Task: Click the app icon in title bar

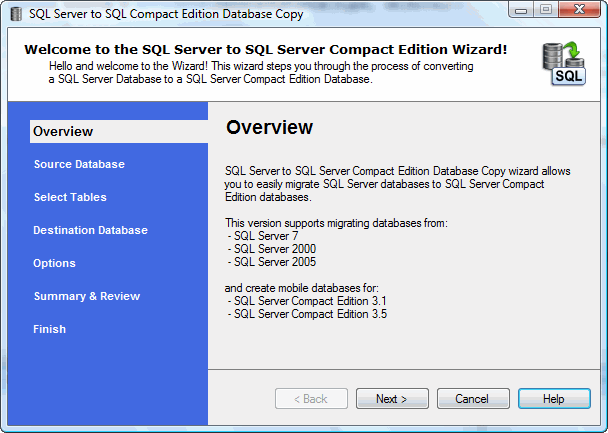Action: 17,13
